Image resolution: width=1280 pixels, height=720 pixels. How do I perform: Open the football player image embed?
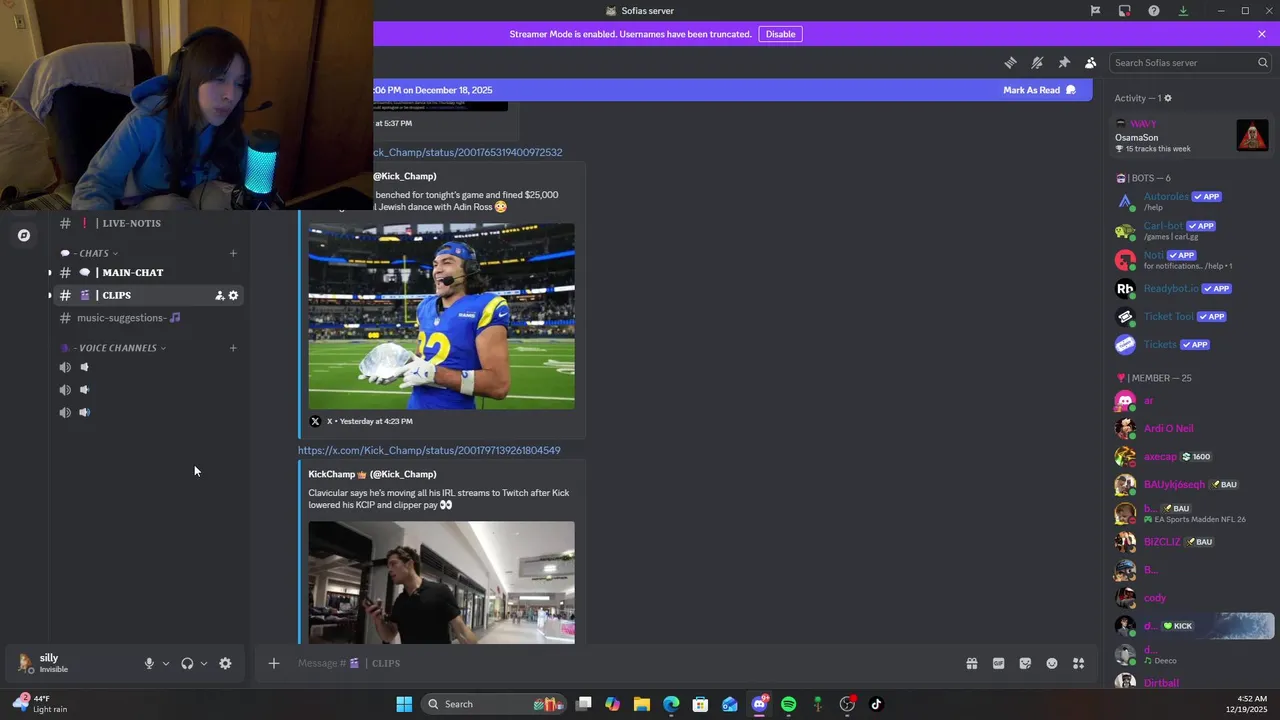click(x=441, y=316)
